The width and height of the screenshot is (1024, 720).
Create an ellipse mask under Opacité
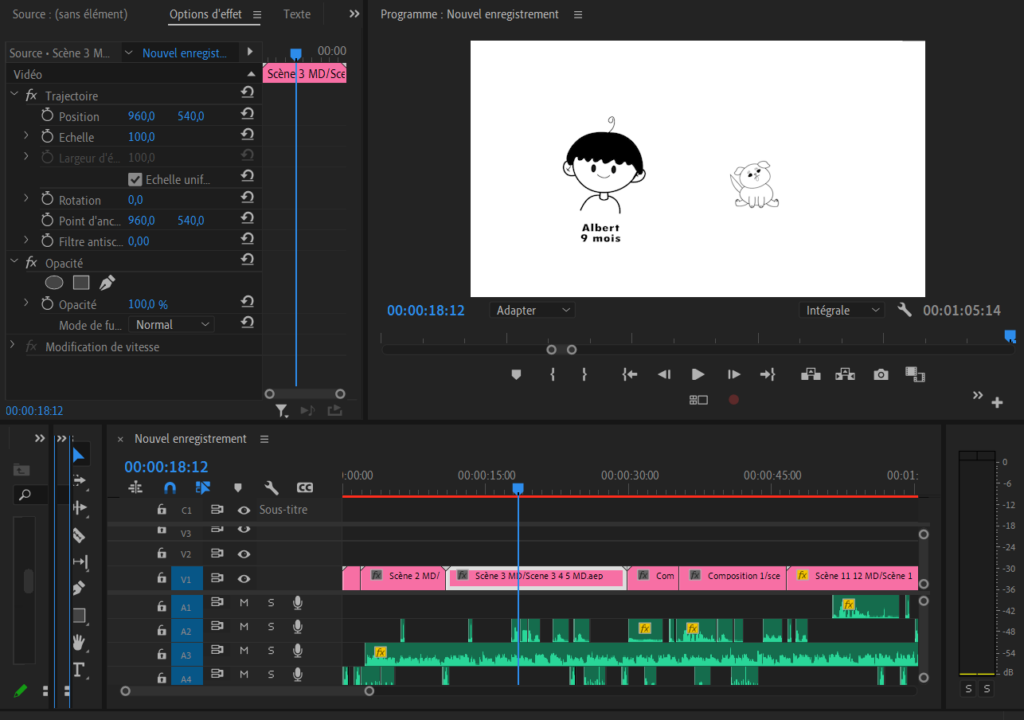click(54, 283)
